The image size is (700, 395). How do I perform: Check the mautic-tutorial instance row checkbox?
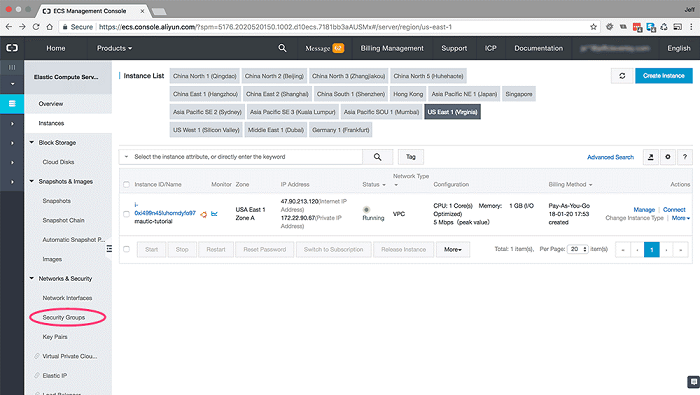[126, 214]
